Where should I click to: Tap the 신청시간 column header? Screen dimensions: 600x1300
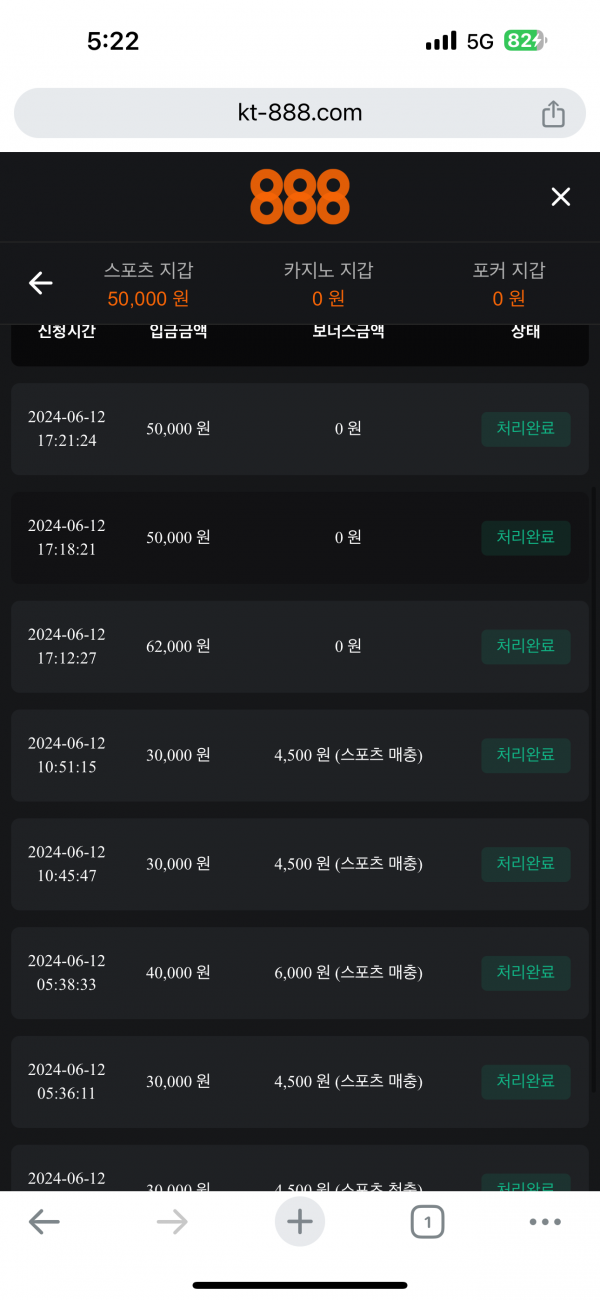point(67,332)
